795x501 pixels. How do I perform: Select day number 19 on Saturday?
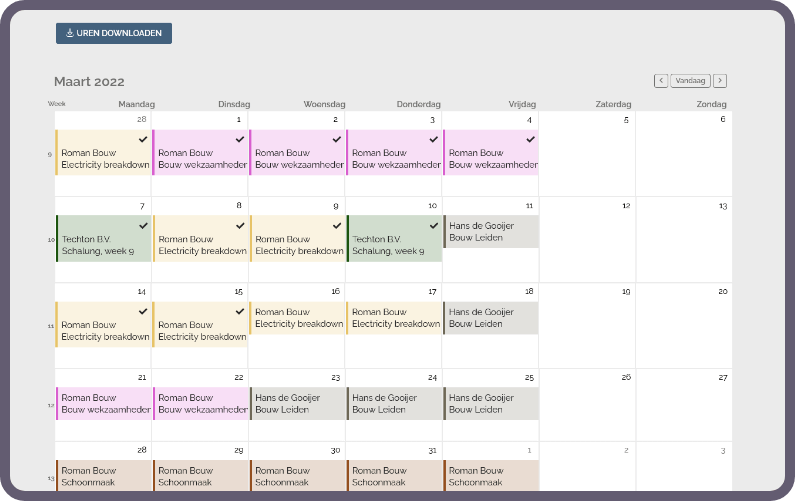[626, 291]
